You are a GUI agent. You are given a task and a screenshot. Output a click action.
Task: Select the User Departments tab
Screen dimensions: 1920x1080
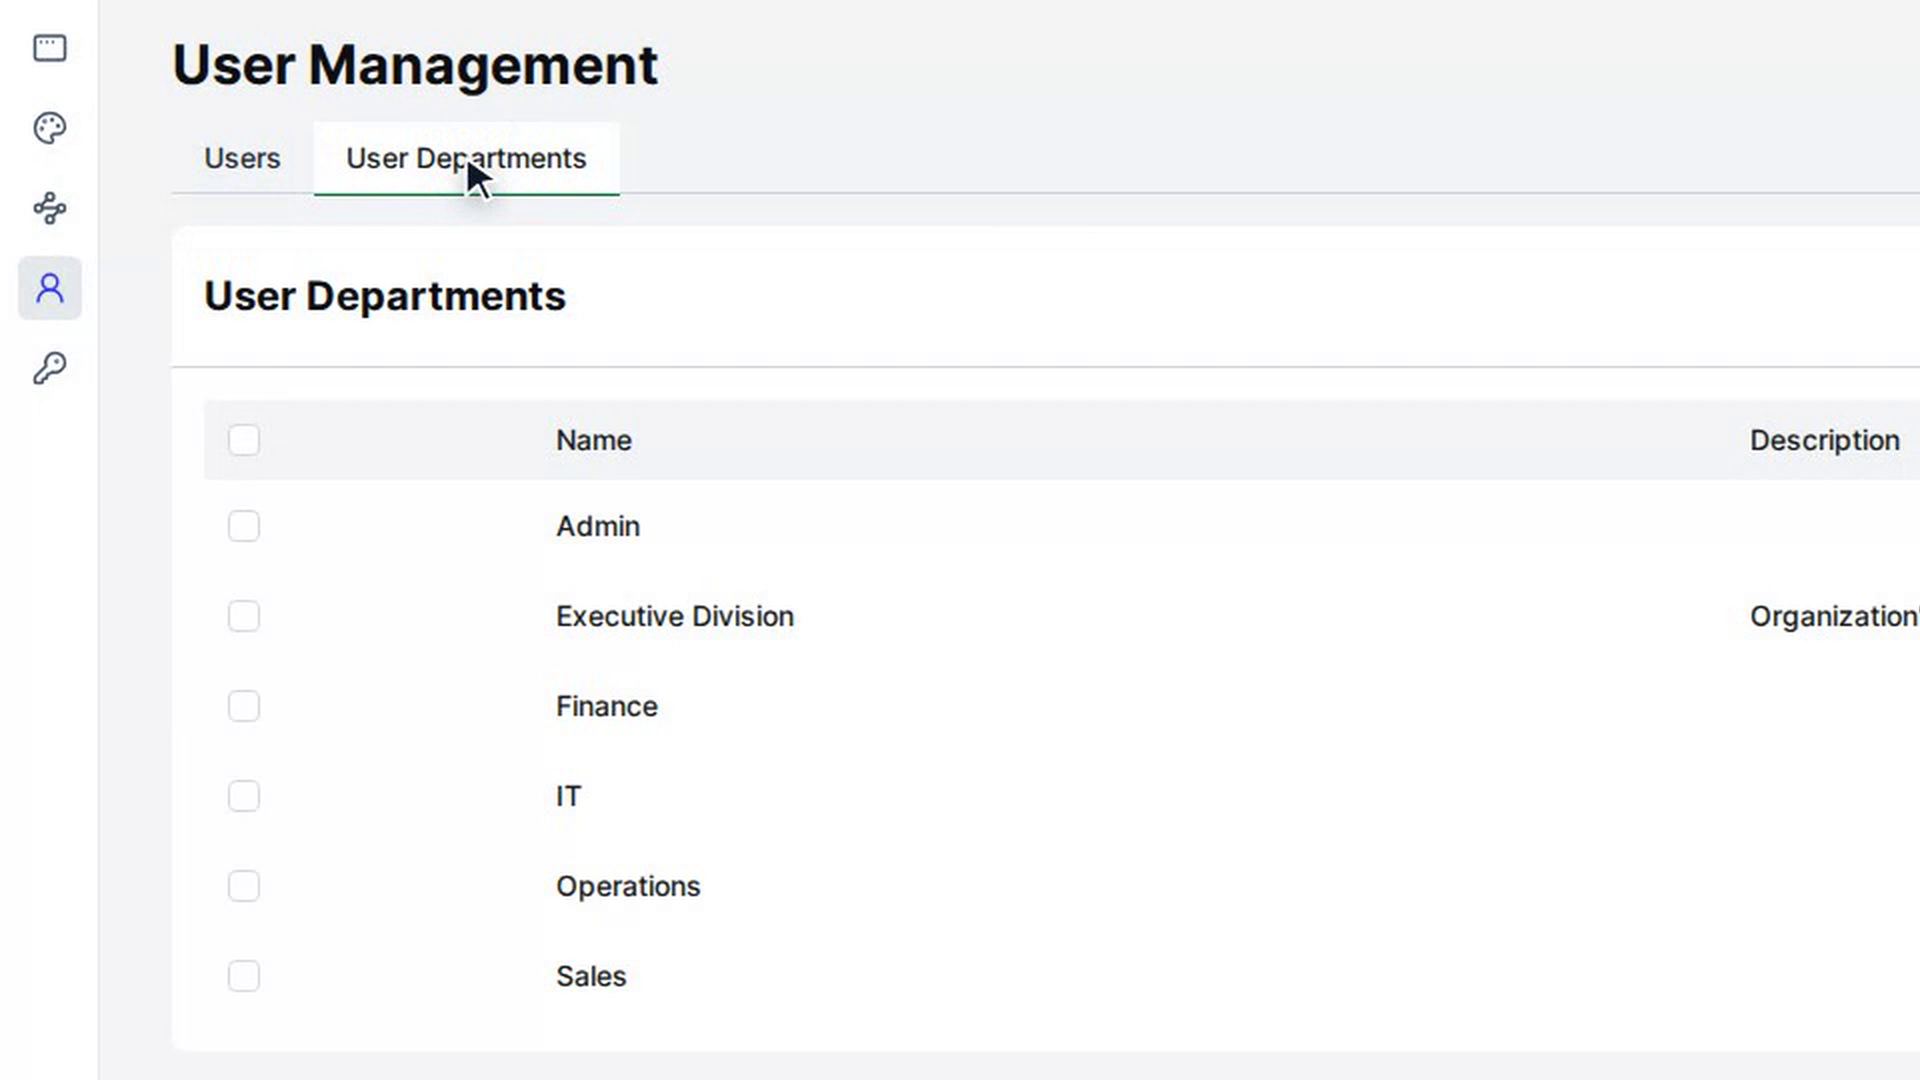click(466, 158)
